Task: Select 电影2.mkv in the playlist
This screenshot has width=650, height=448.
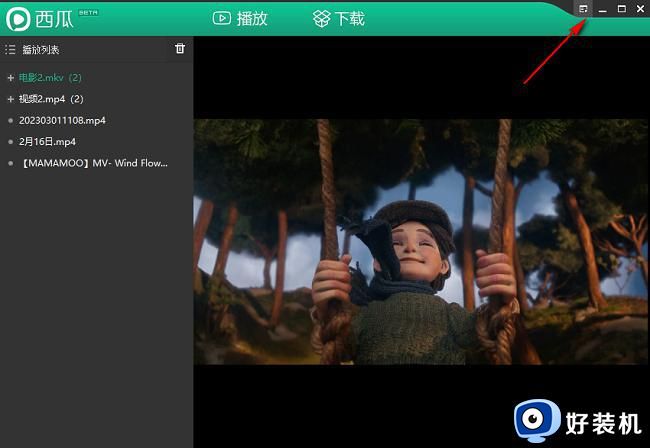Action: [x=50, y=77]
